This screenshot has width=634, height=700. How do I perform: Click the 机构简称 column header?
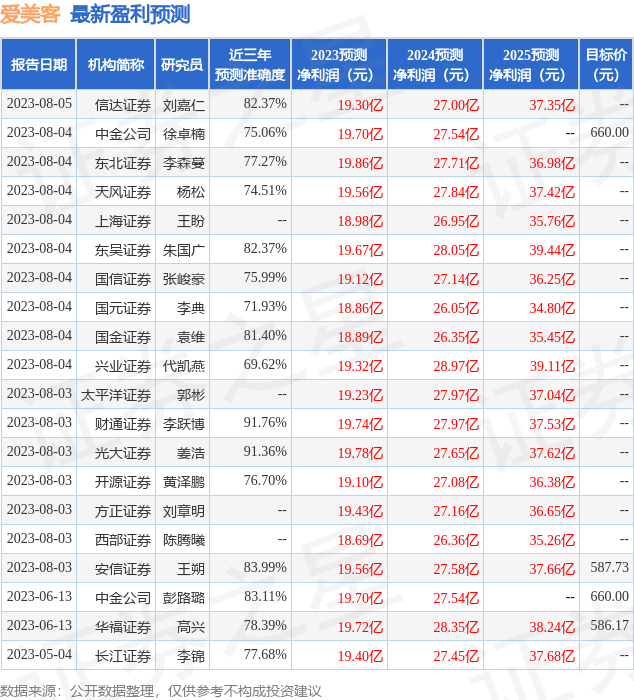point(116,64)
